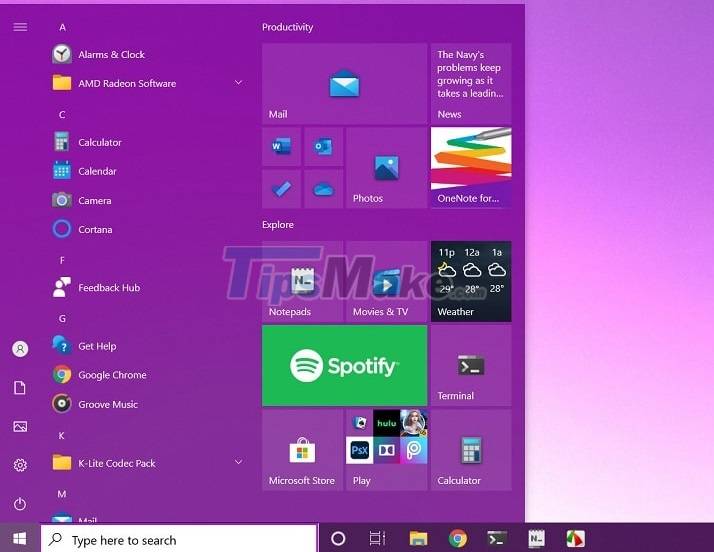Click the Type here to search box
714x552 pixels.
[178, 539]
